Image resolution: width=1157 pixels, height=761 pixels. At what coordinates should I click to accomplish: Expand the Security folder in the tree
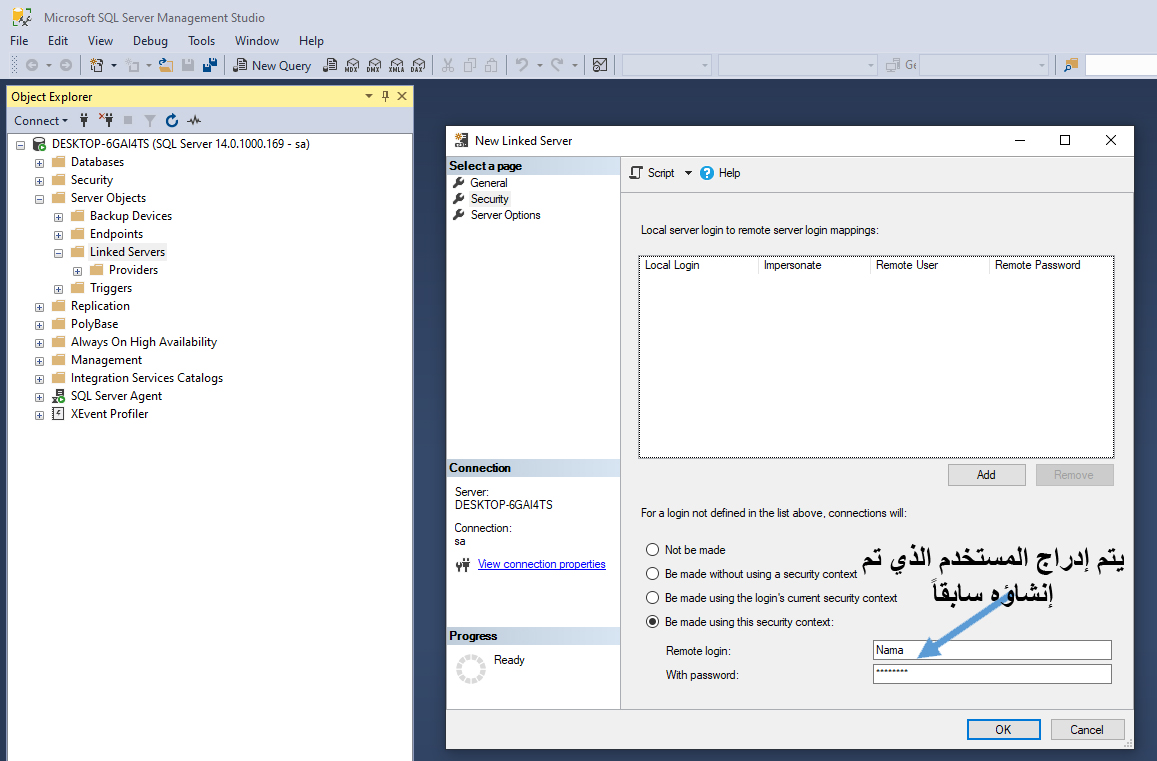pos(40,181)
